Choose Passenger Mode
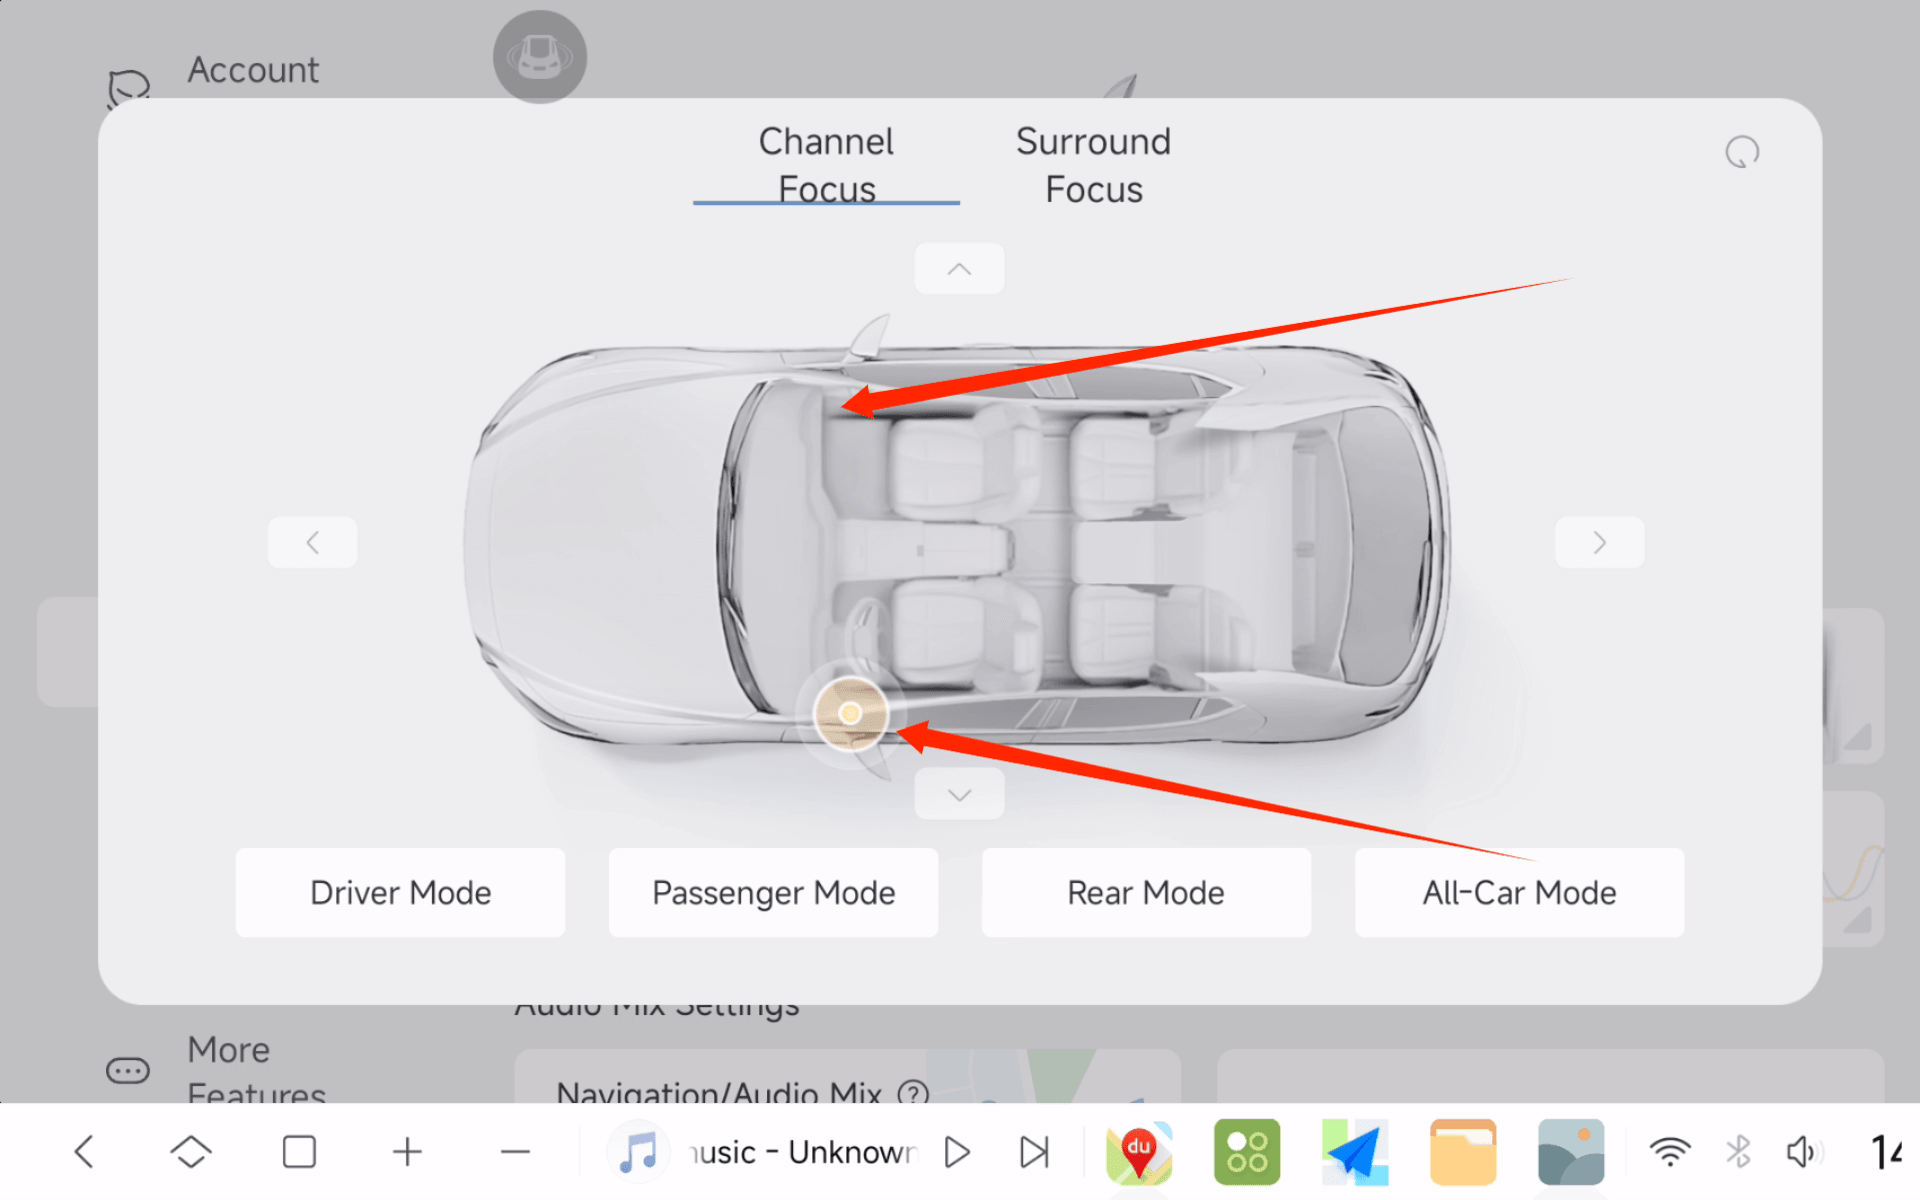This screenshot has height=1200, width=1920. tap(773, 892)
